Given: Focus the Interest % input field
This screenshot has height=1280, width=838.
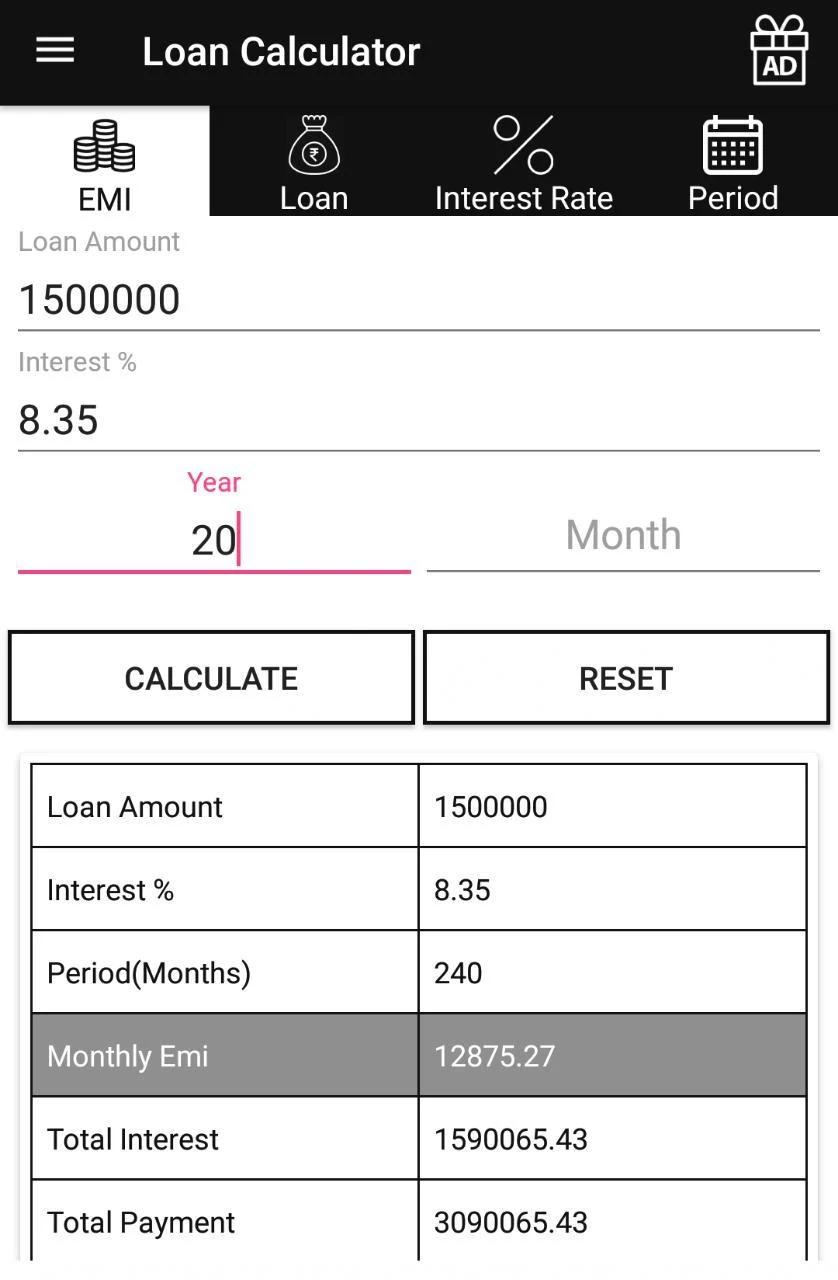Looking at the screenshot, I should pos(418,420).
